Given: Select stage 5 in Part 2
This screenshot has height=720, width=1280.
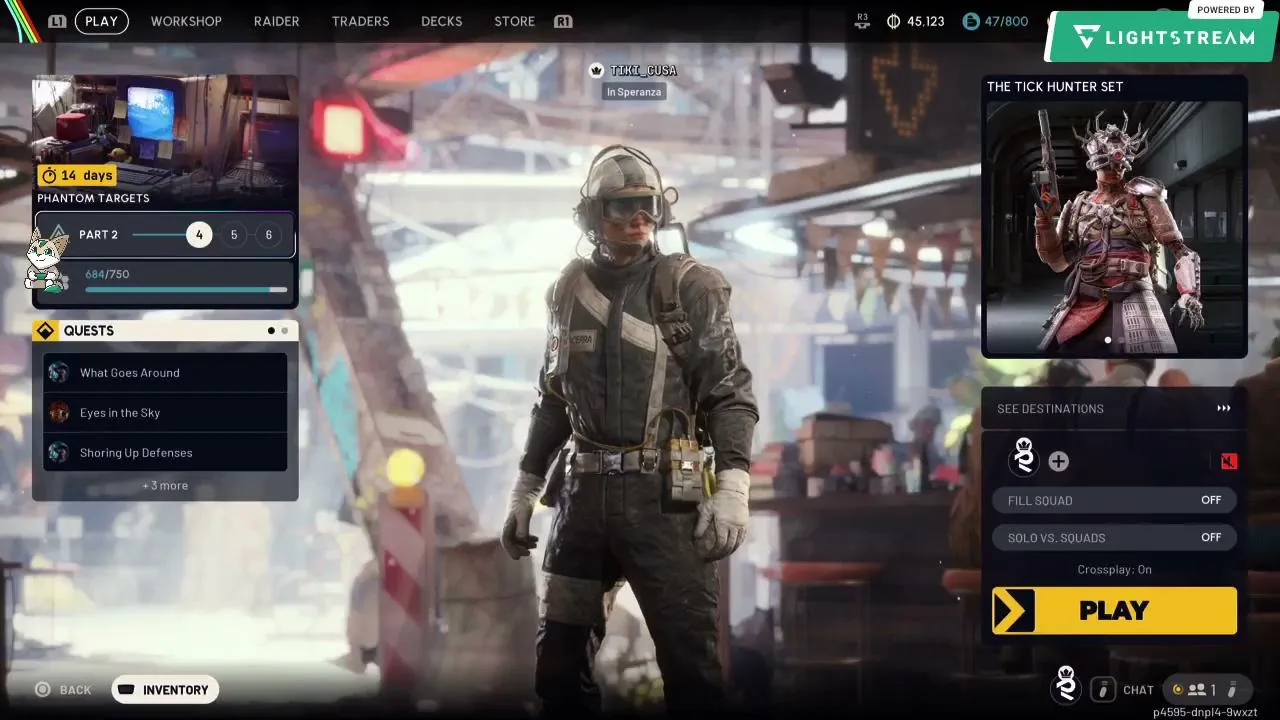Looking at the screenshot, I should (x=234, y=235).
